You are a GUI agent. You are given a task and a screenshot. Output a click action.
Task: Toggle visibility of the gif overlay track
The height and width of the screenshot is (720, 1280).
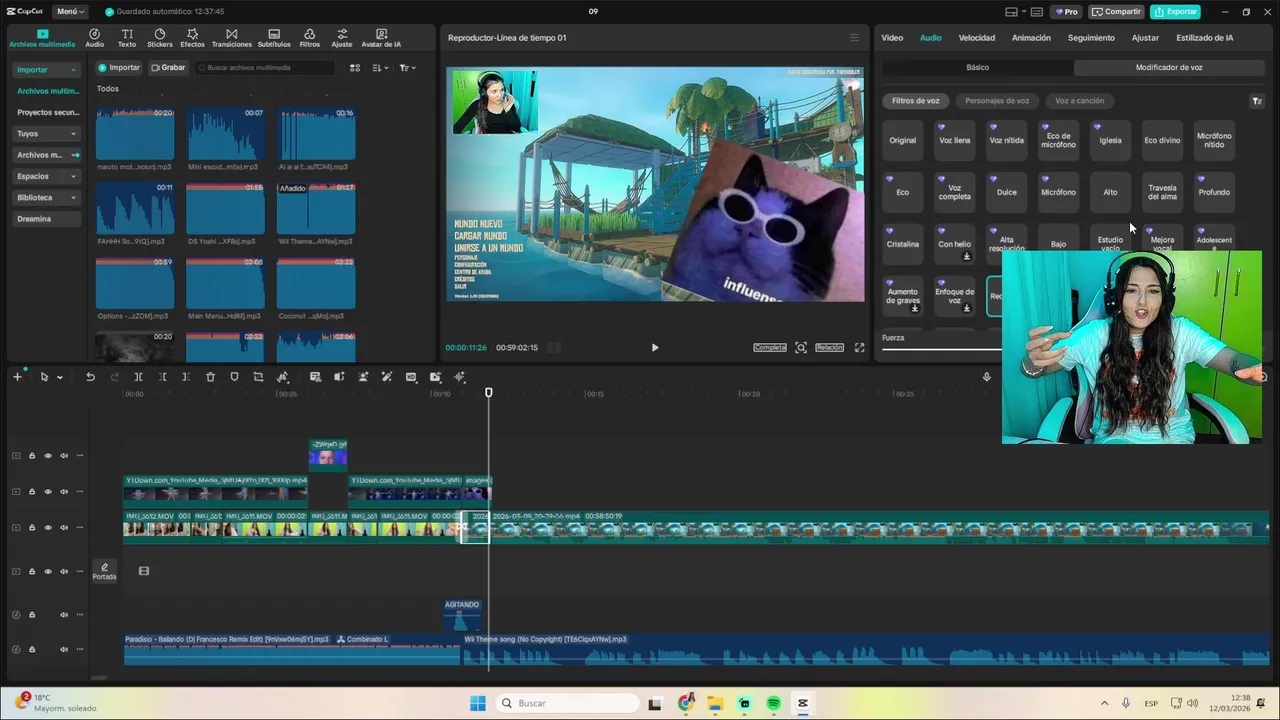click(47, 456)
